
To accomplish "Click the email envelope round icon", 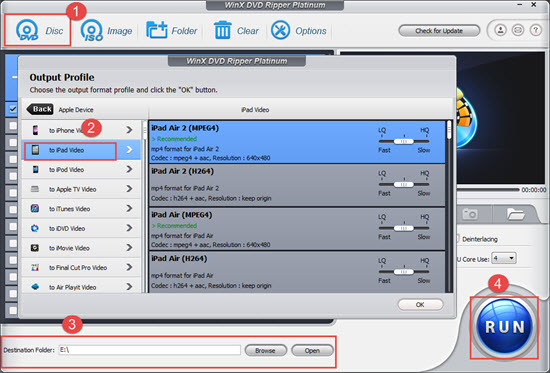I will click(x=518, y=30).
